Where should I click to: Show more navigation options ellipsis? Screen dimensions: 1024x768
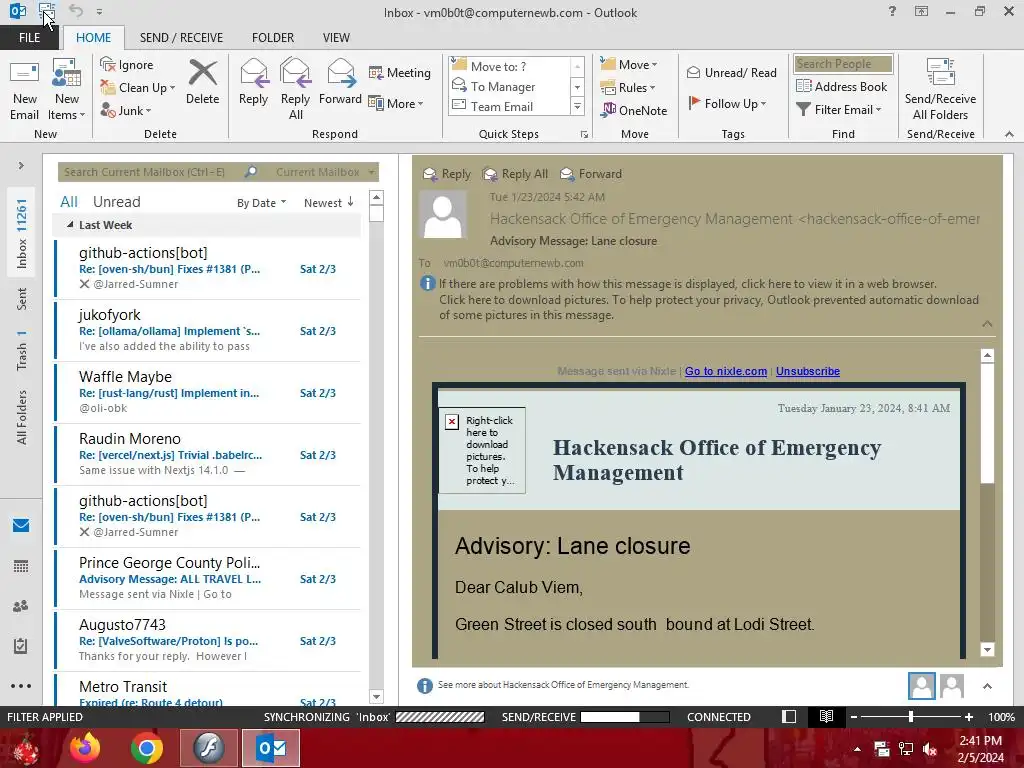[x=21, y=686]
